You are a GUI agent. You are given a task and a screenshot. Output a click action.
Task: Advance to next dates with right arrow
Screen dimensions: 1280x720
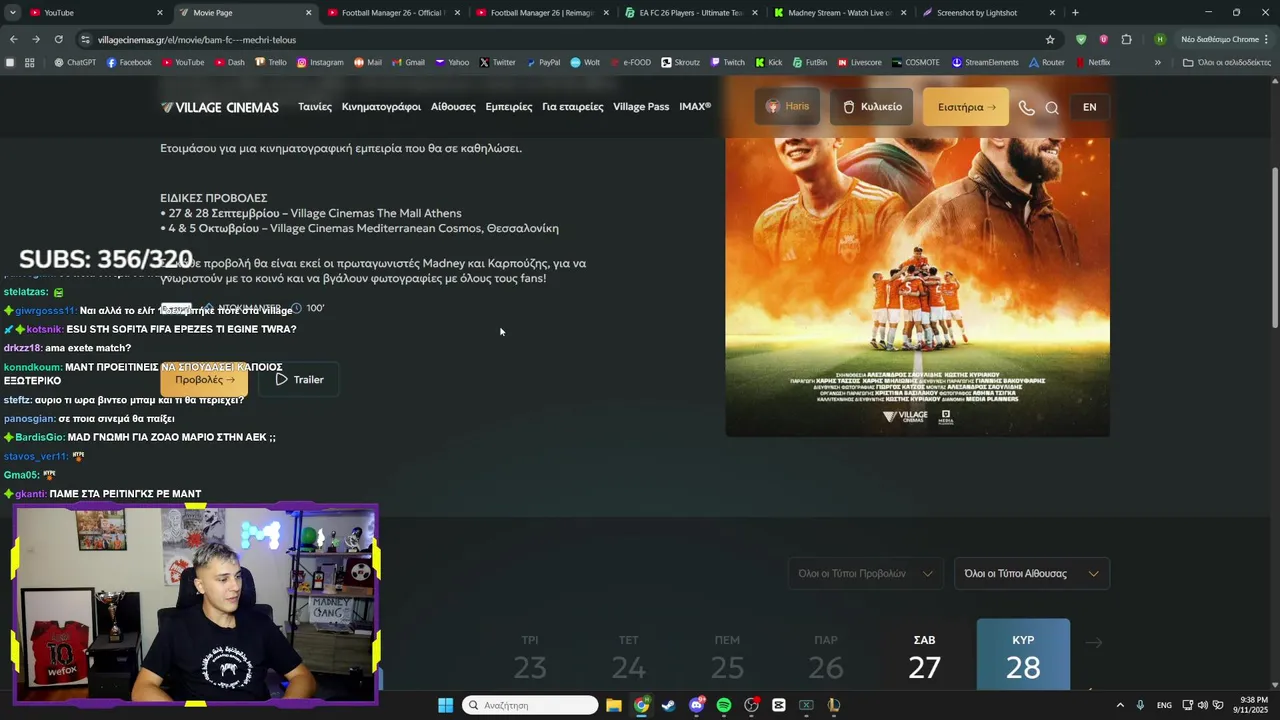[1093, 643]
